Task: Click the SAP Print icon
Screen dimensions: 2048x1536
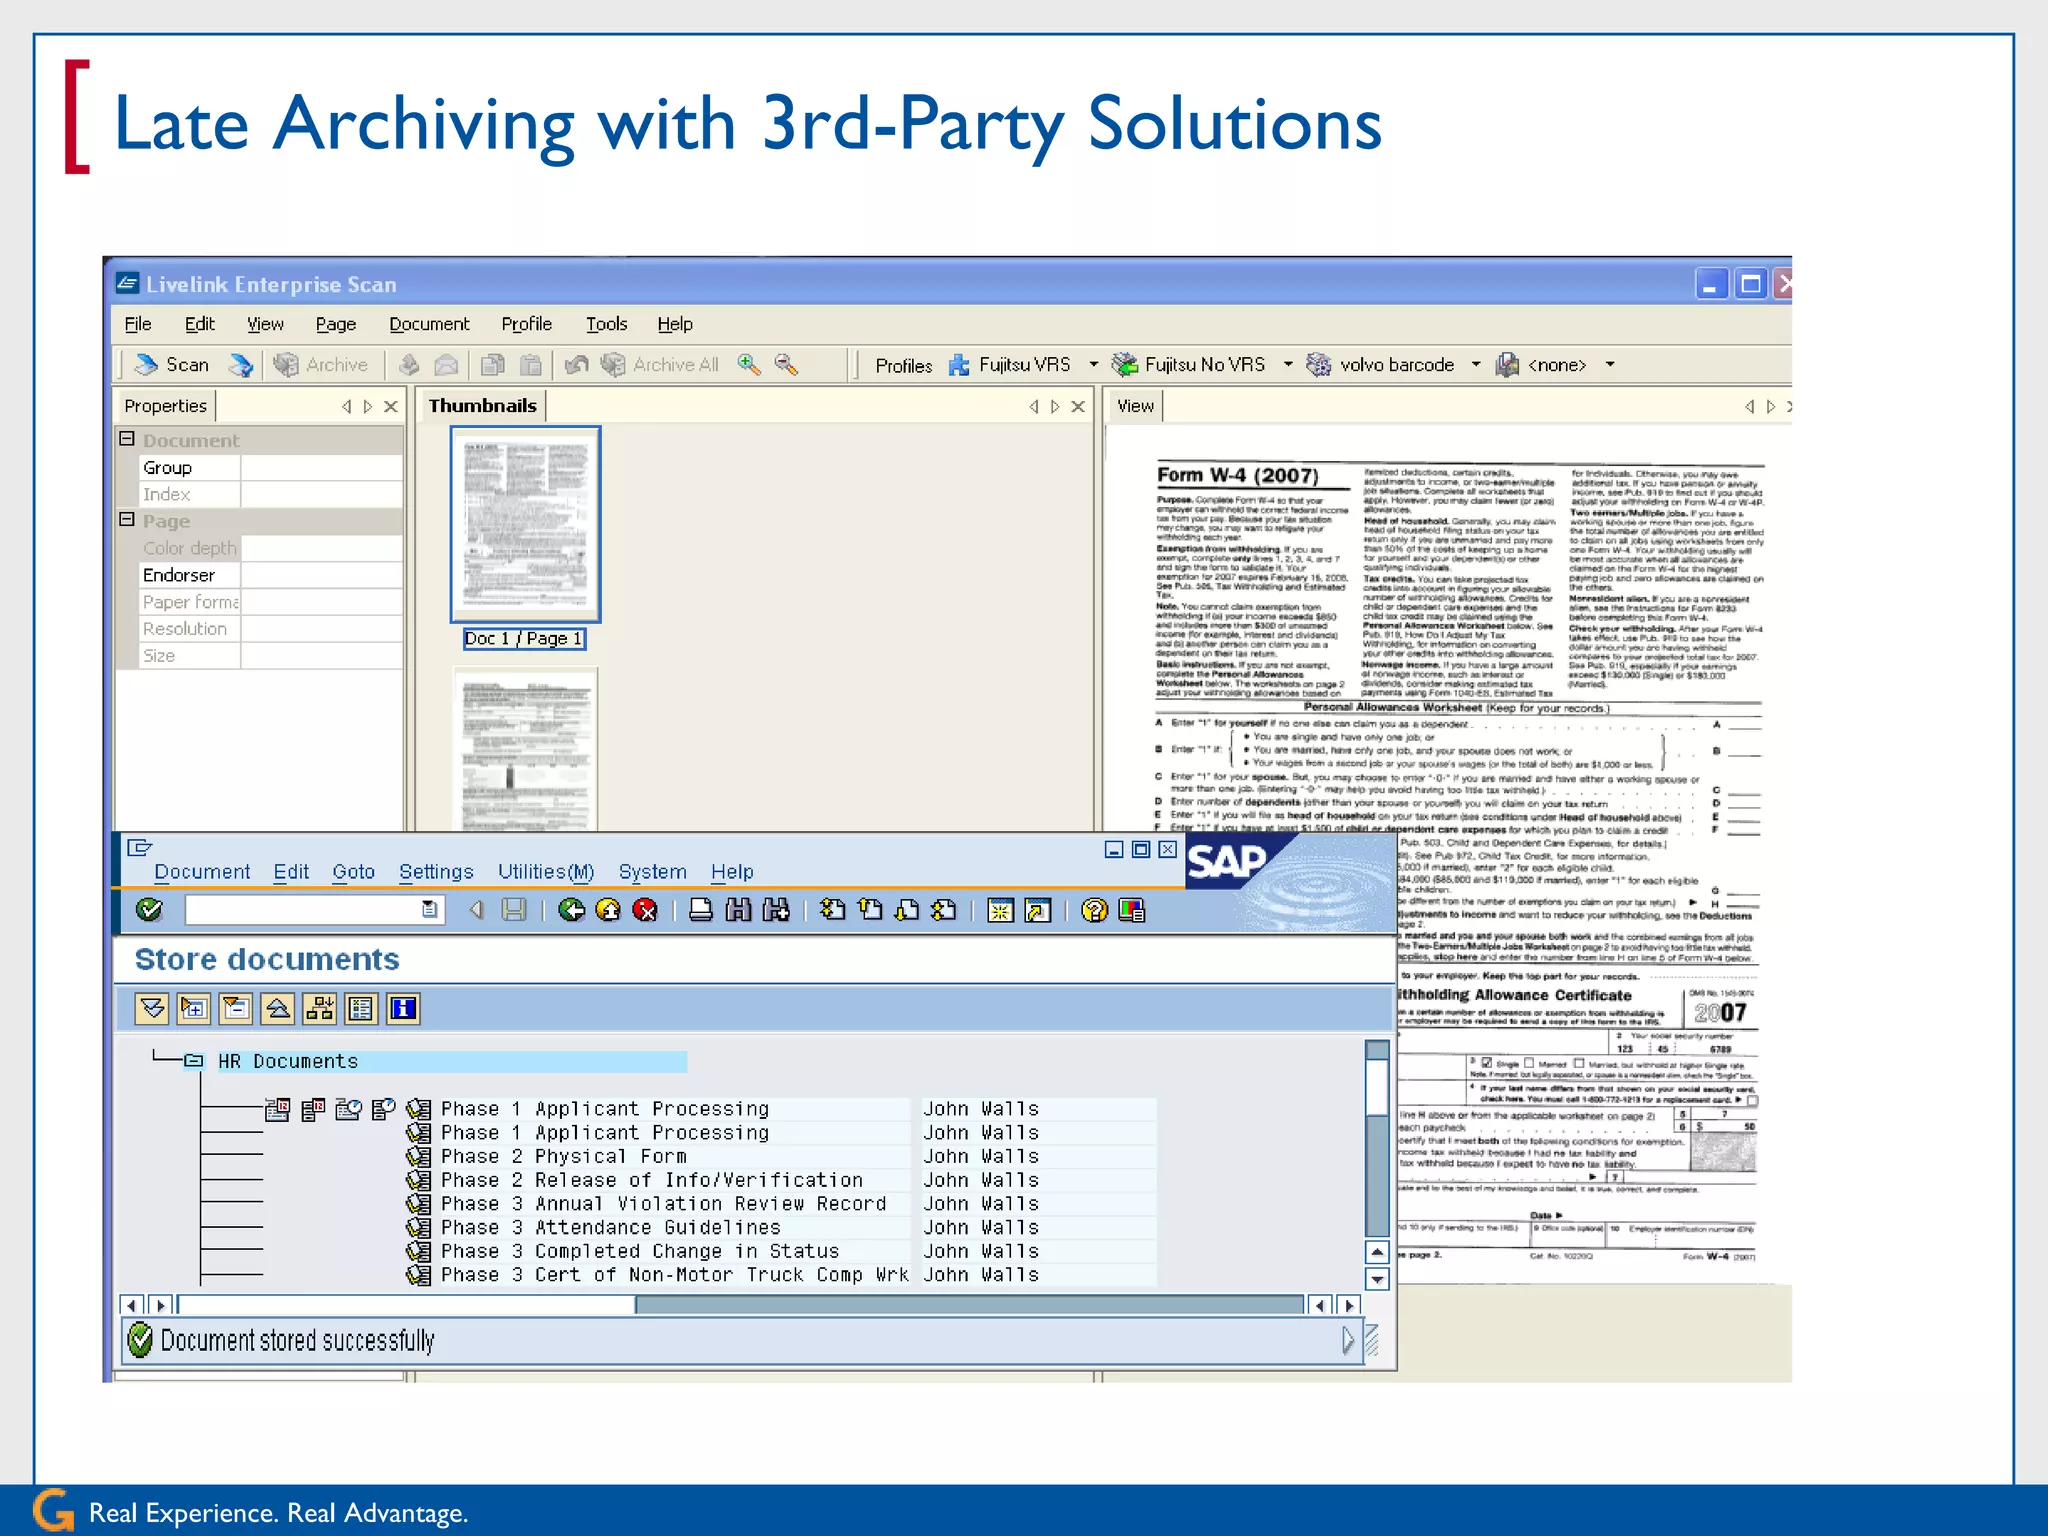Action: click(x=701, y=910)
